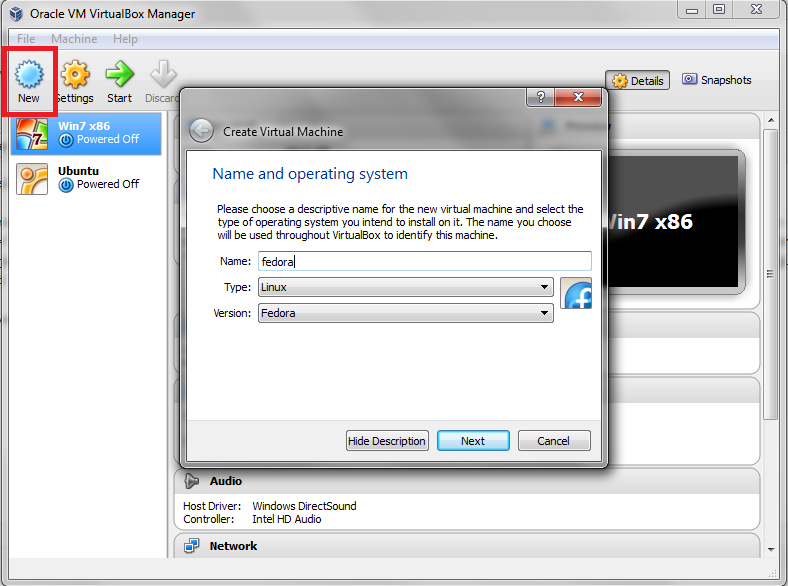The image size is (788, 586).
Task: Click the Network section header
Action: 467,545
